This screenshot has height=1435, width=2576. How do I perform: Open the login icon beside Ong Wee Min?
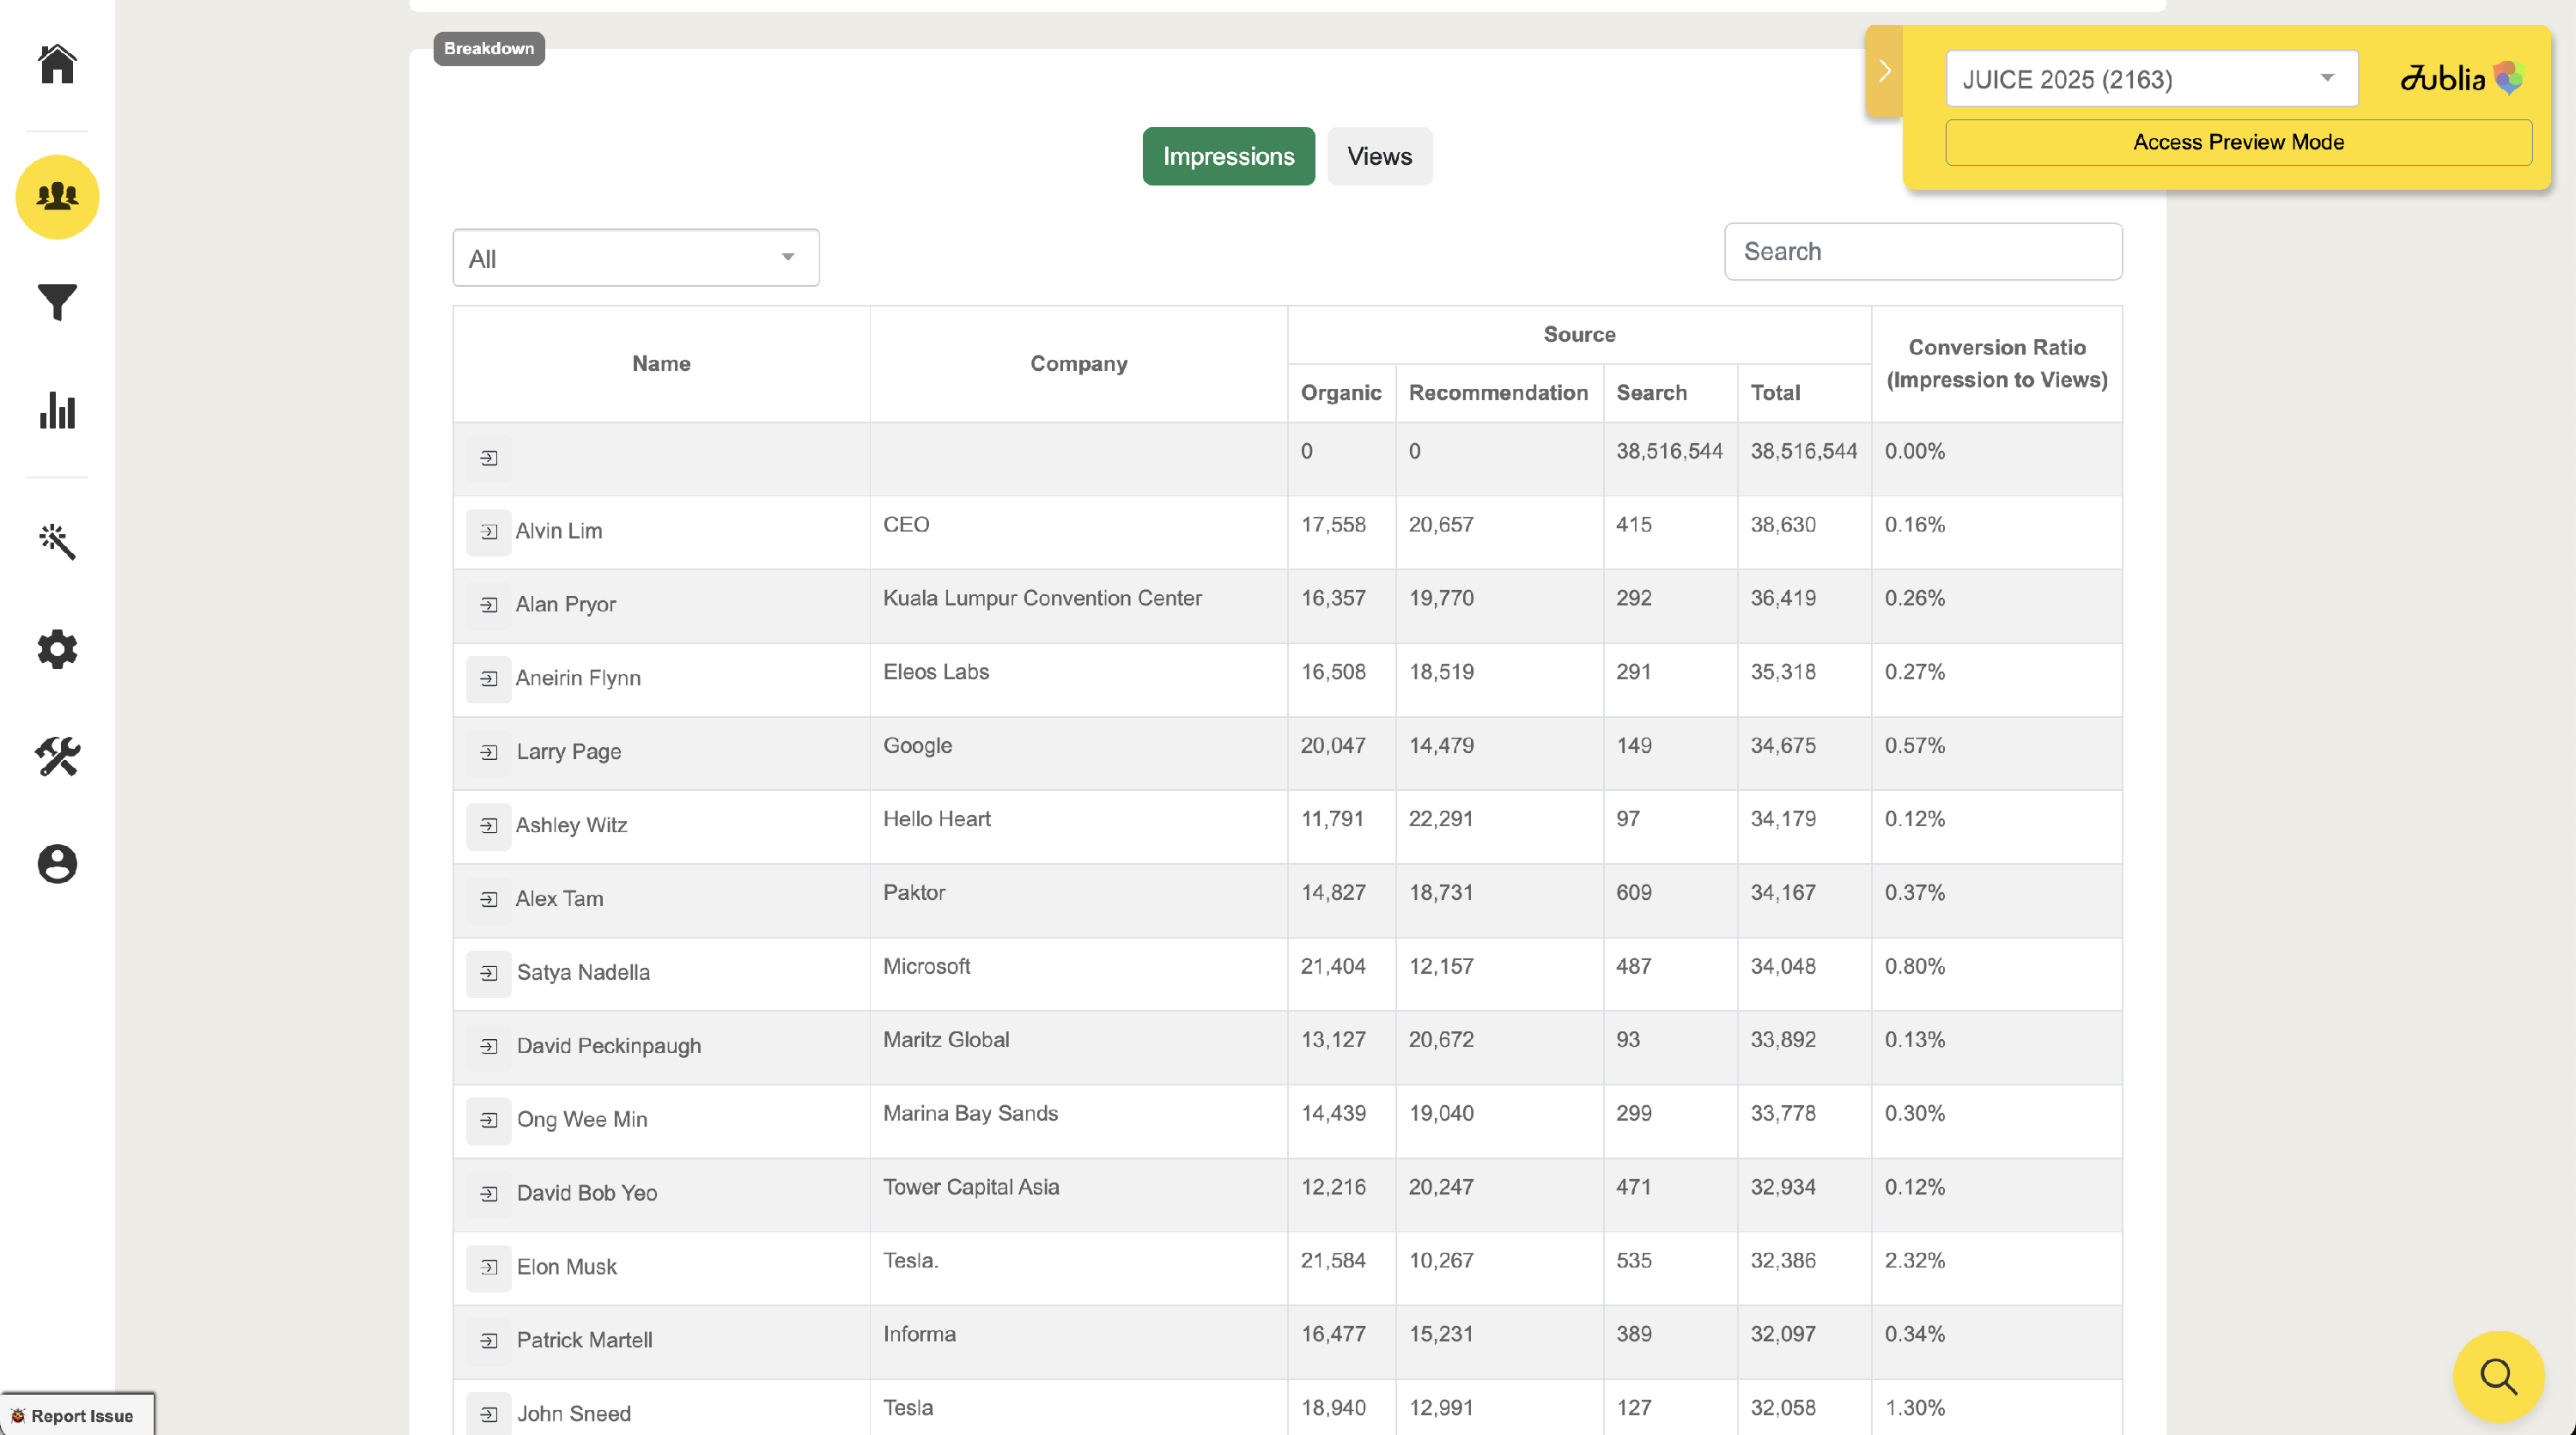489,1120
